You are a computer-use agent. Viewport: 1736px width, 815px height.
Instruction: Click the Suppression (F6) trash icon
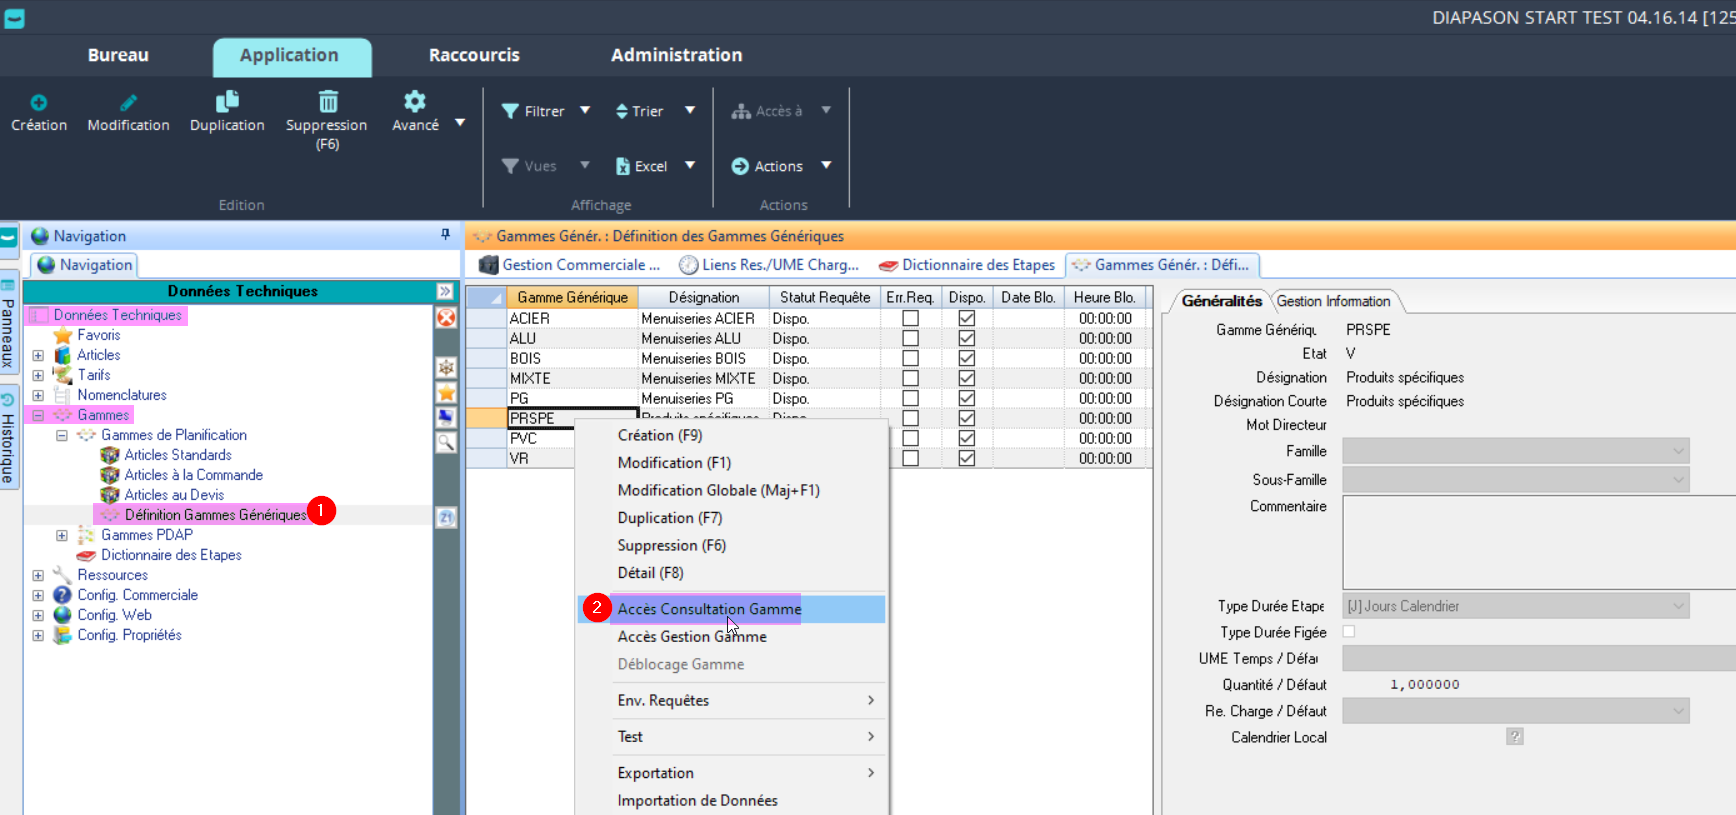(x=327, y=102)
